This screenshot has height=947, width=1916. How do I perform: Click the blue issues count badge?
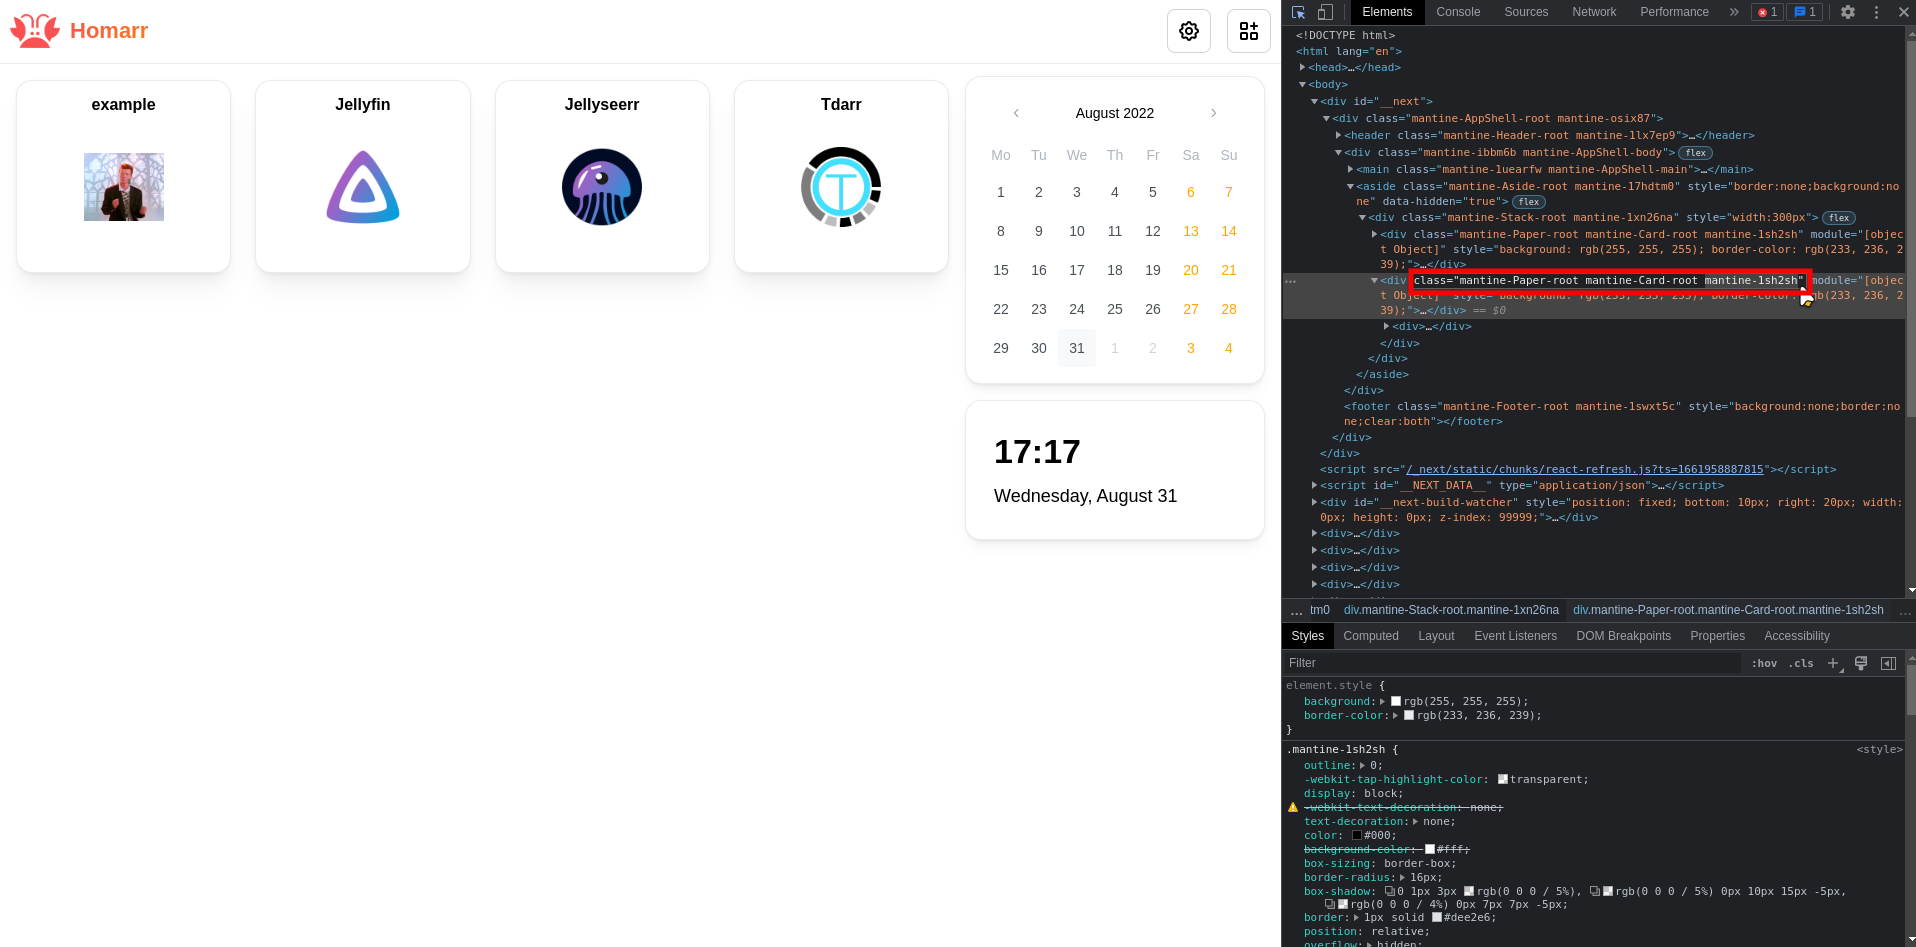pos(1805,12)
